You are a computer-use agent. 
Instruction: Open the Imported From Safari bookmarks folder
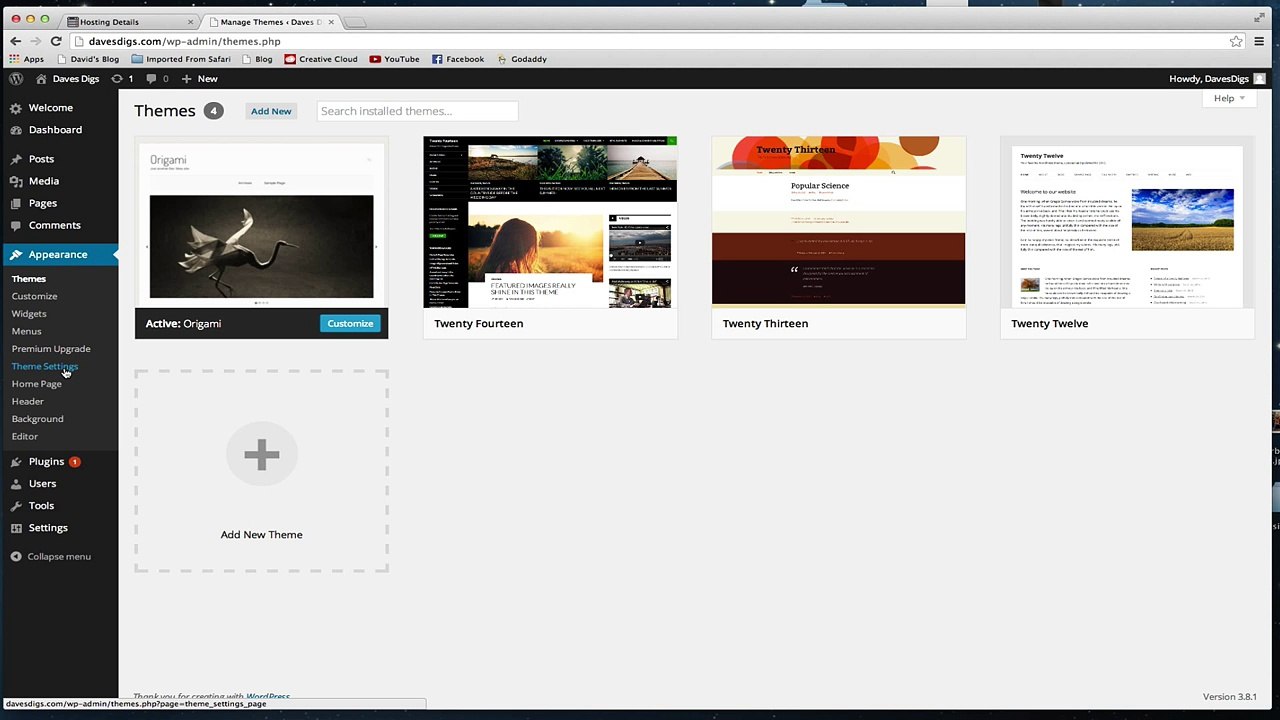[181, 59]
